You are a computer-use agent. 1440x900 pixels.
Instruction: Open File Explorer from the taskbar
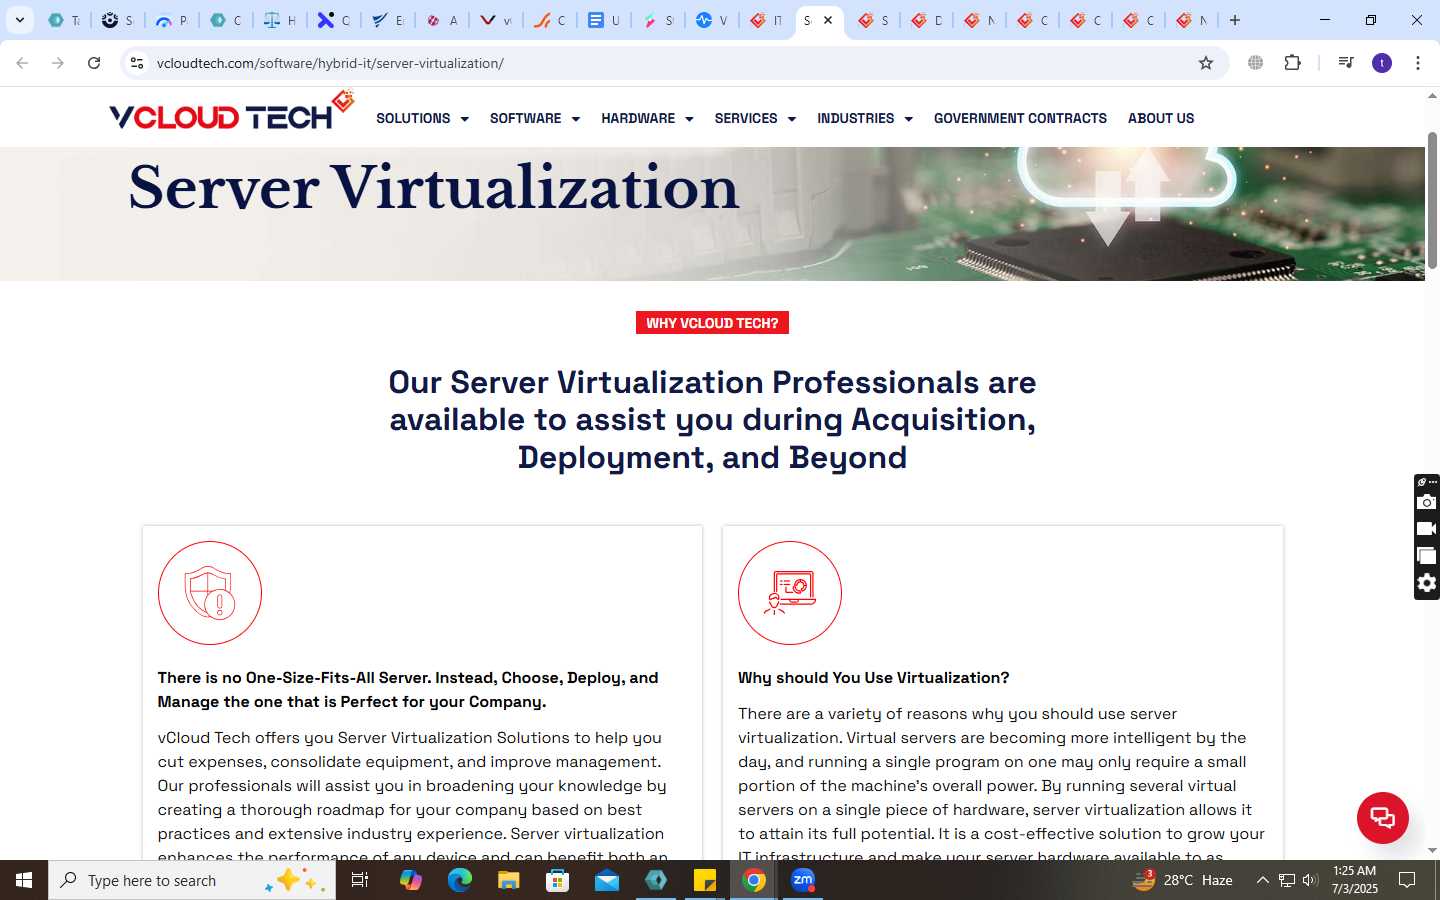509,880
